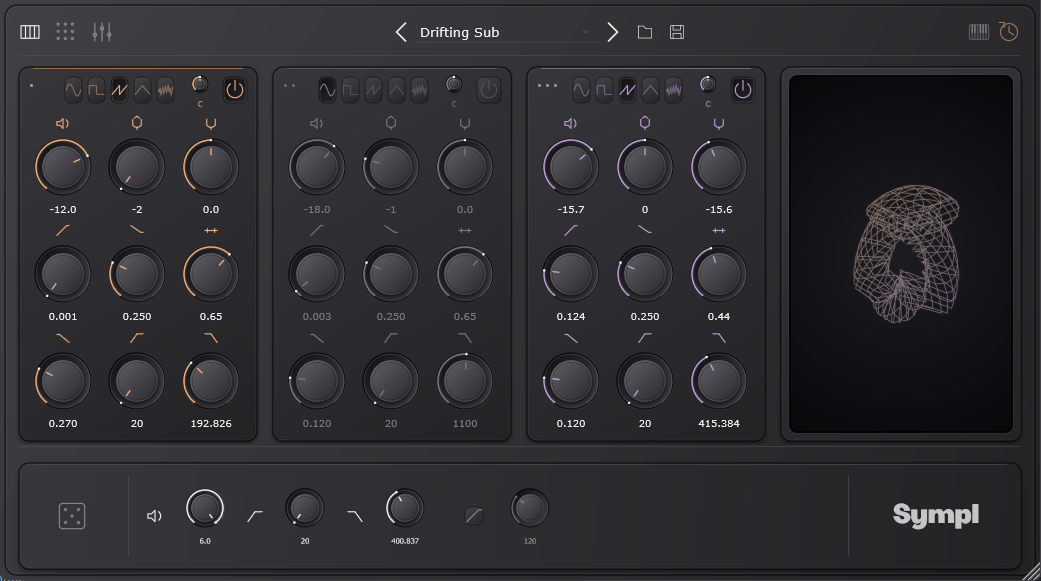The height and width of the screenshot is (581, 1041).
Task: Select square wave in orange oscillator one
Action: click(x=96, y=90)
